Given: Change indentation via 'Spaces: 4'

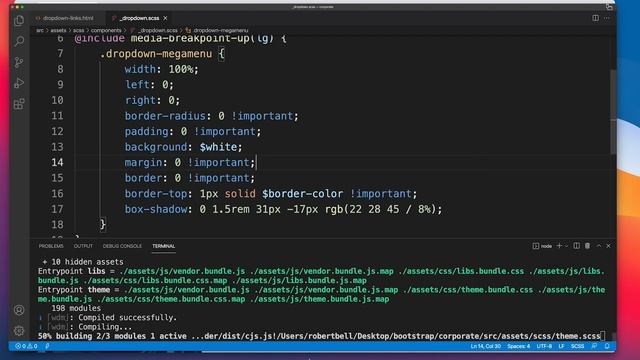Looking at the screenshot, I should [x=518, y=346].
